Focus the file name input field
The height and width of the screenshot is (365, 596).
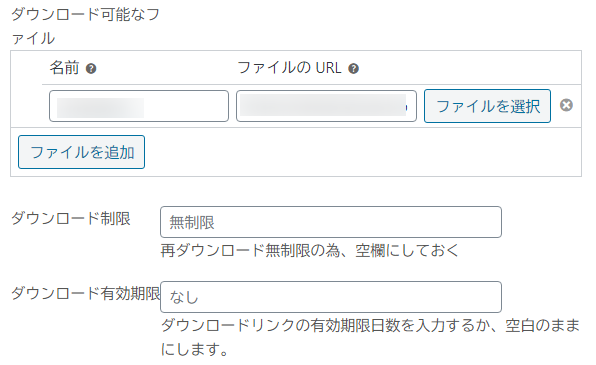point(139,106)
